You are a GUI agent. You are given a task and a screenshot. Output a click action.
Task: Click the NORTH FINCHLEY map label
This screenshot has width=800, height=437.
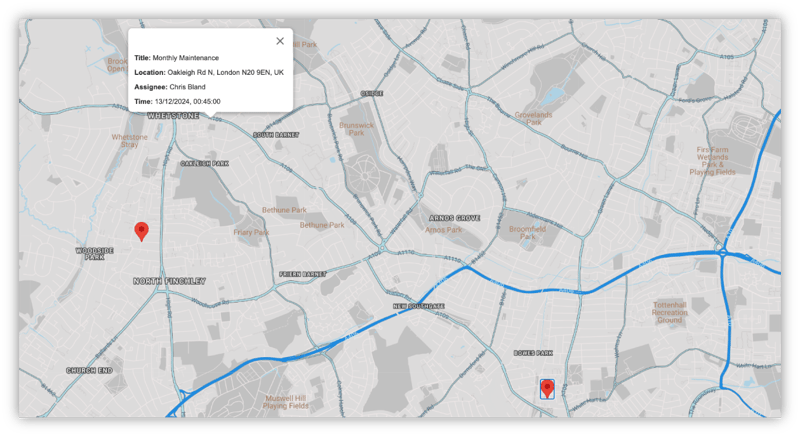coord(169,281)
